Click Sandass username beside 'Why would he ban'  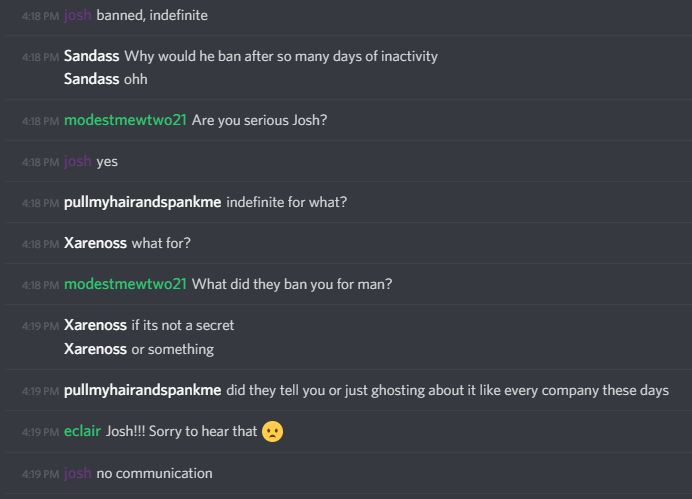pyautogui.click(x=91, y=56)
